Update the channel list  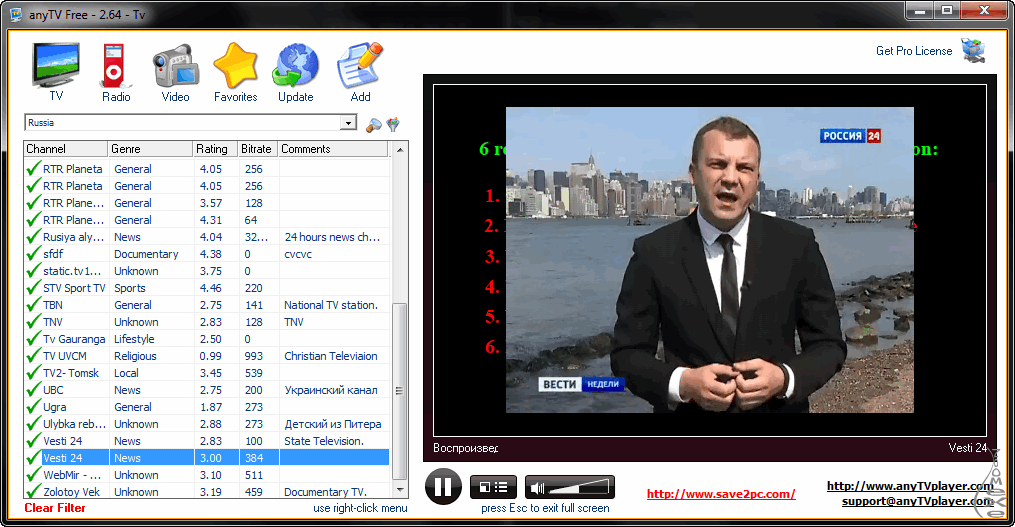296,72
